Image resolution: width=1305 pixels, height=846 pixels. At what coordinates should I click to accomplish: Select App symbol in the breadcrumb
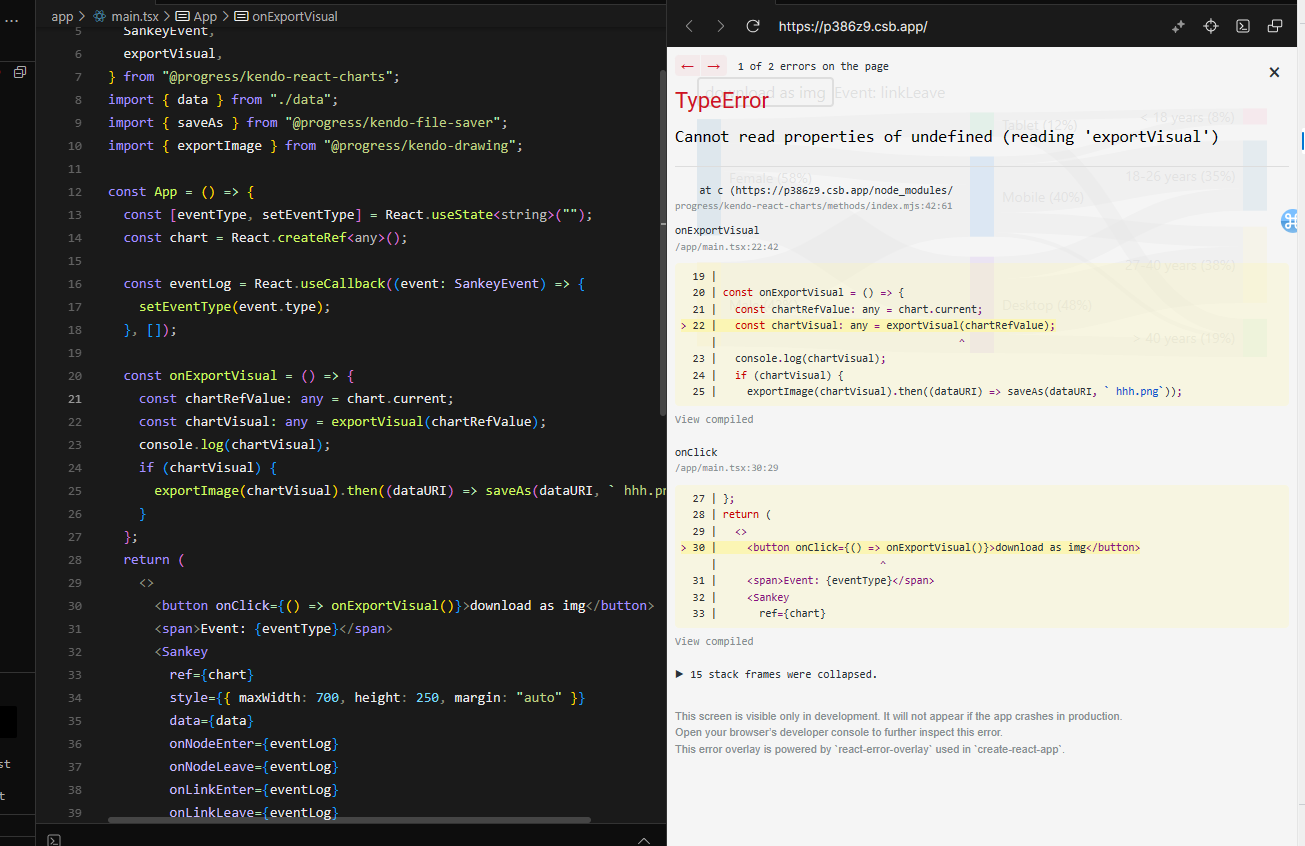pos(204,16)
